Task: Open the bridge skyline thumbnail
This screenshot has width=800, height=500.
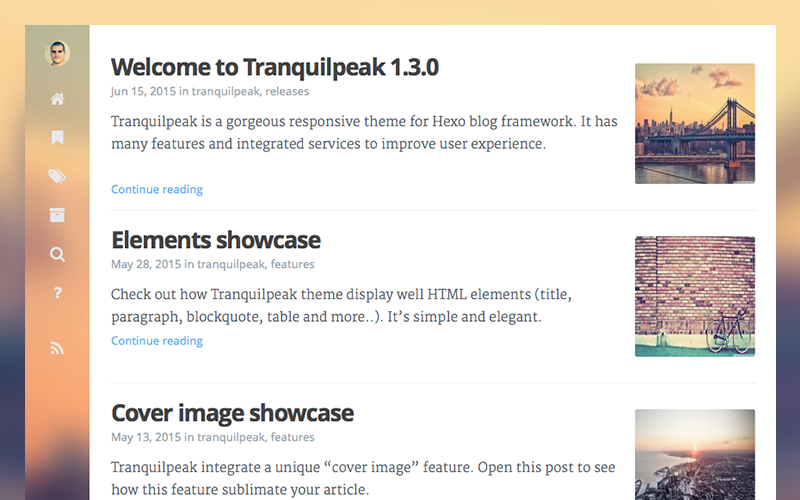Action: (x=695, y=123)
